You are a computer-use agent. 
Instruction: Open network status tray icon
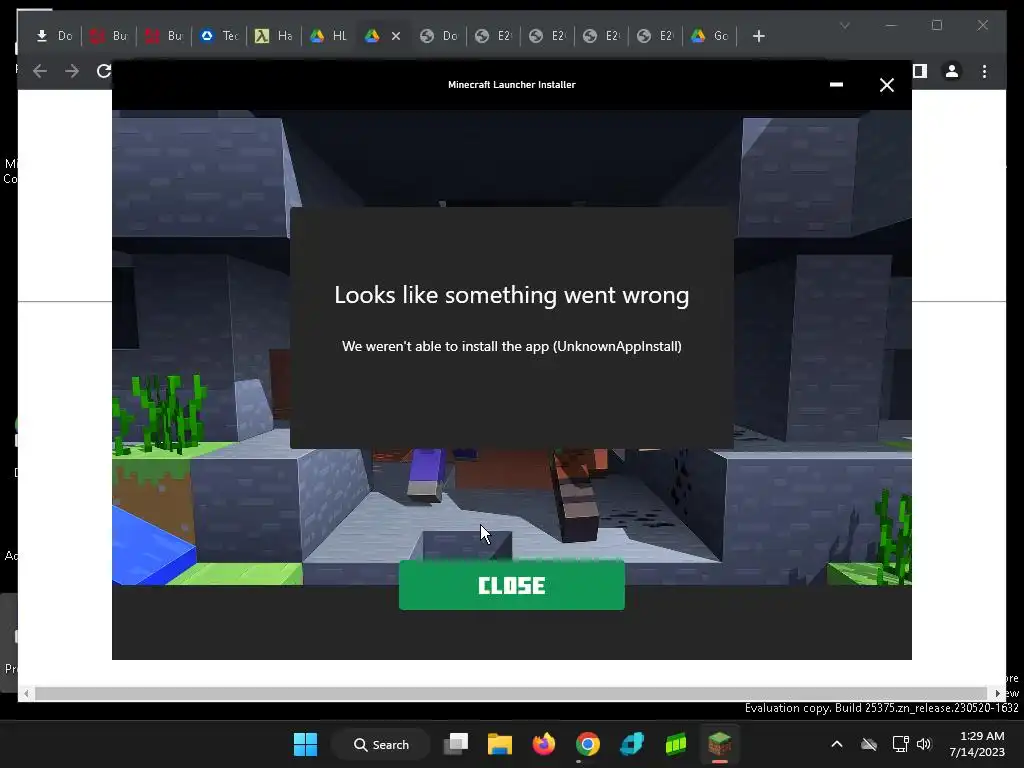click(900, 744)
